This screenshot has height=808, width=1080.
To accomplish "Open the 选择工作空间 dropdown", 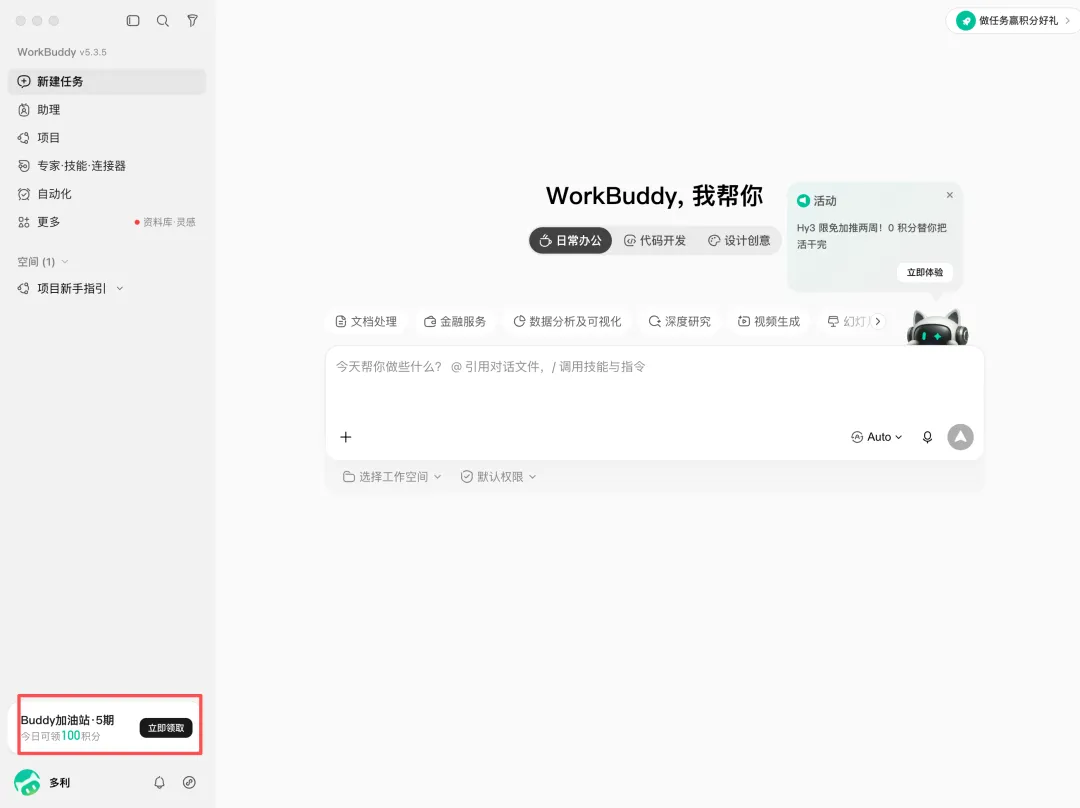I will [392, 477].
